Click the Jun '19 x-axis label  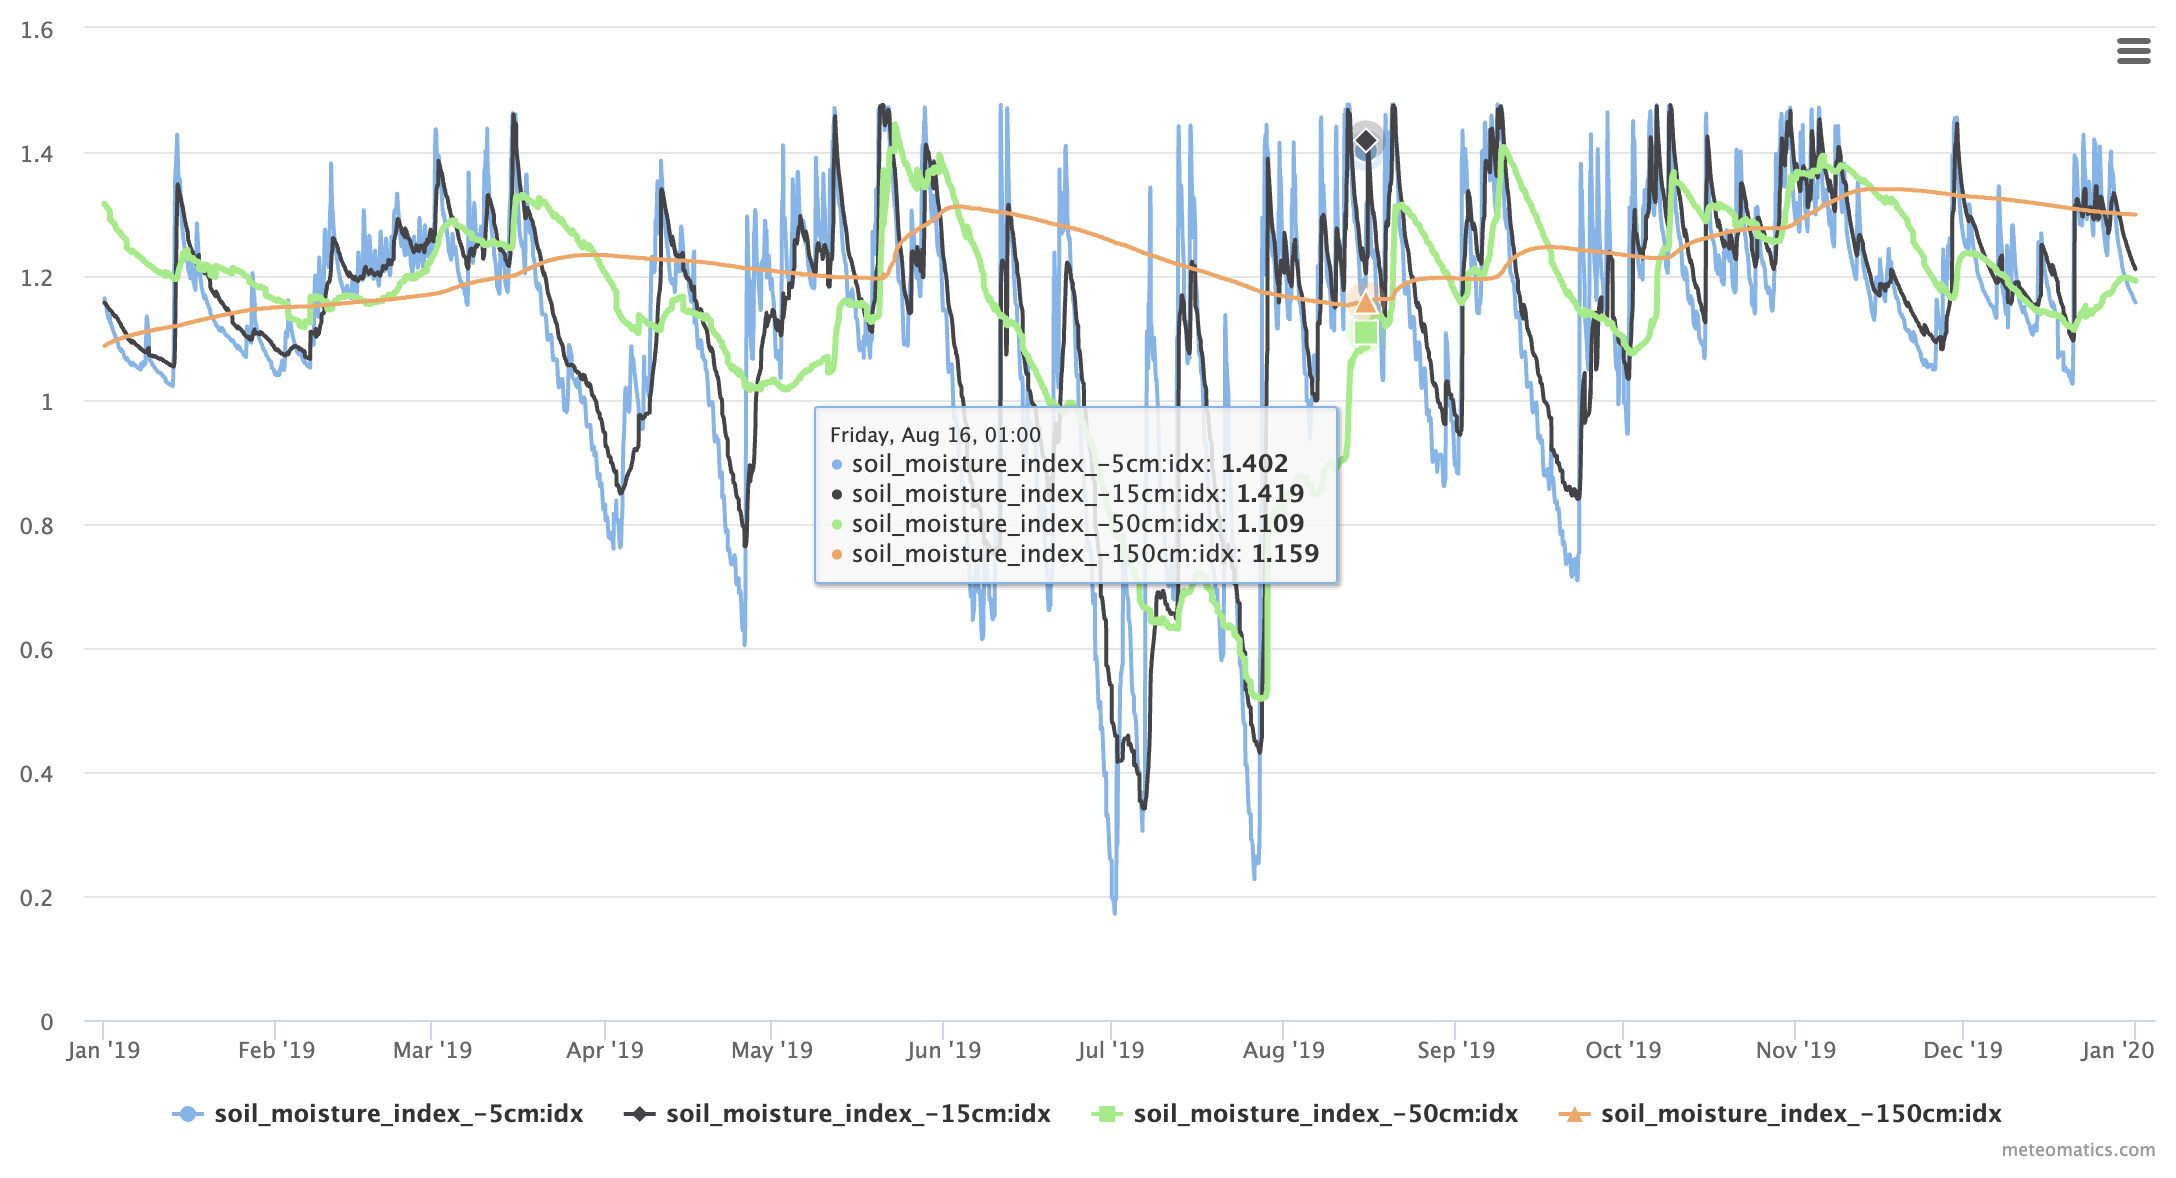tap(943, 1051)
